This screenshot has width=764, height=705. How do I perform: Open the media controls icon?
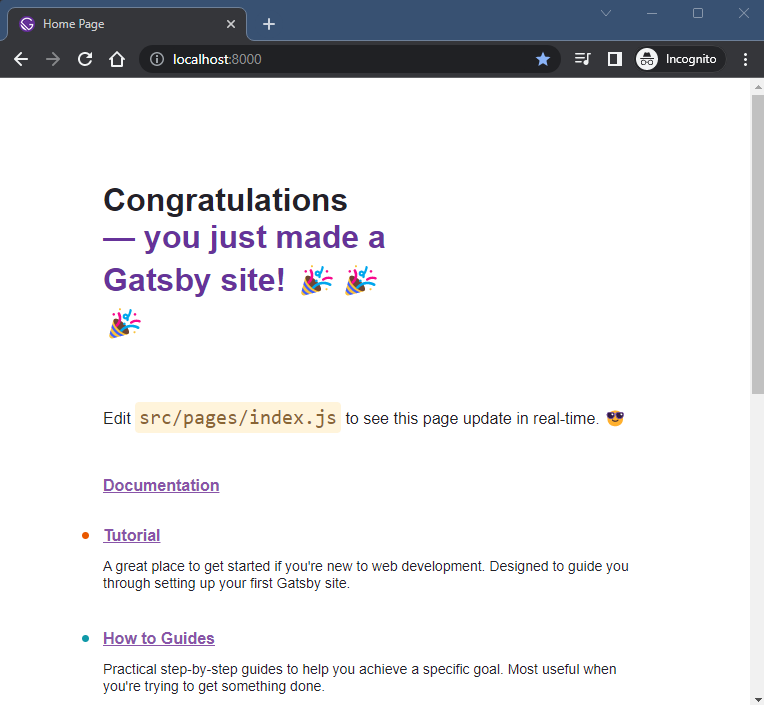583,59
